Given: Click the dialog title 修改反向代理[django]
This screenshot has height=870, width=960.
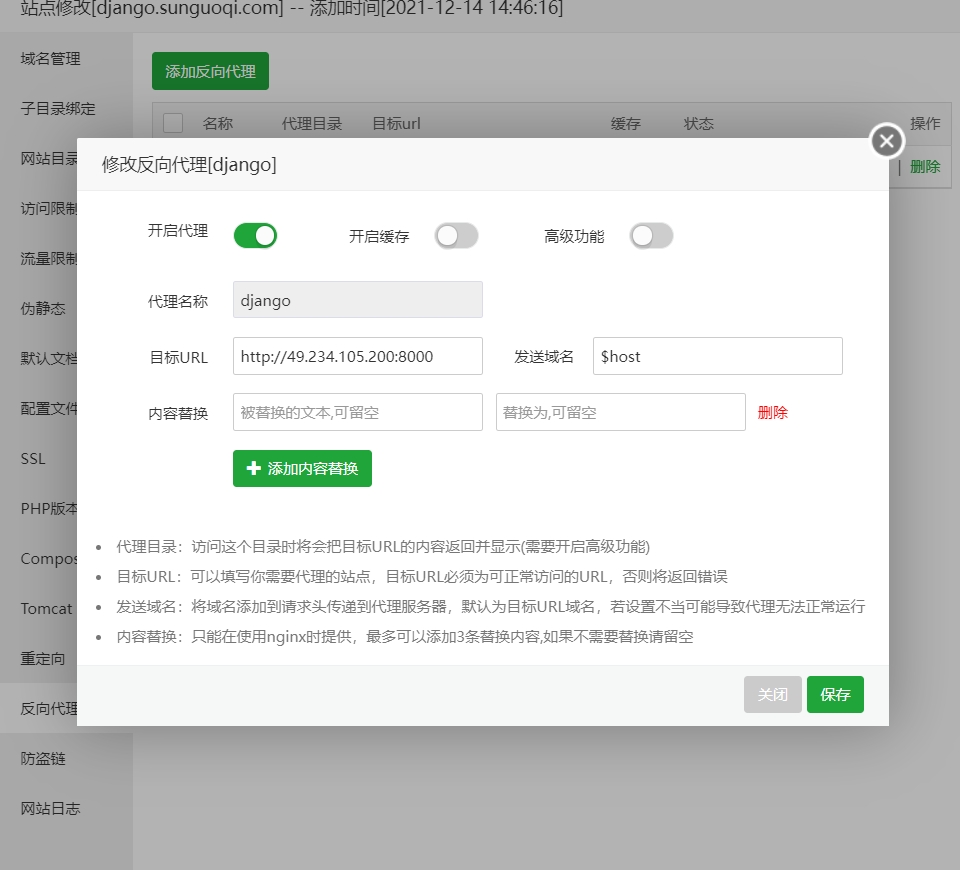Looking at the screenshot, I should (189, 165).
